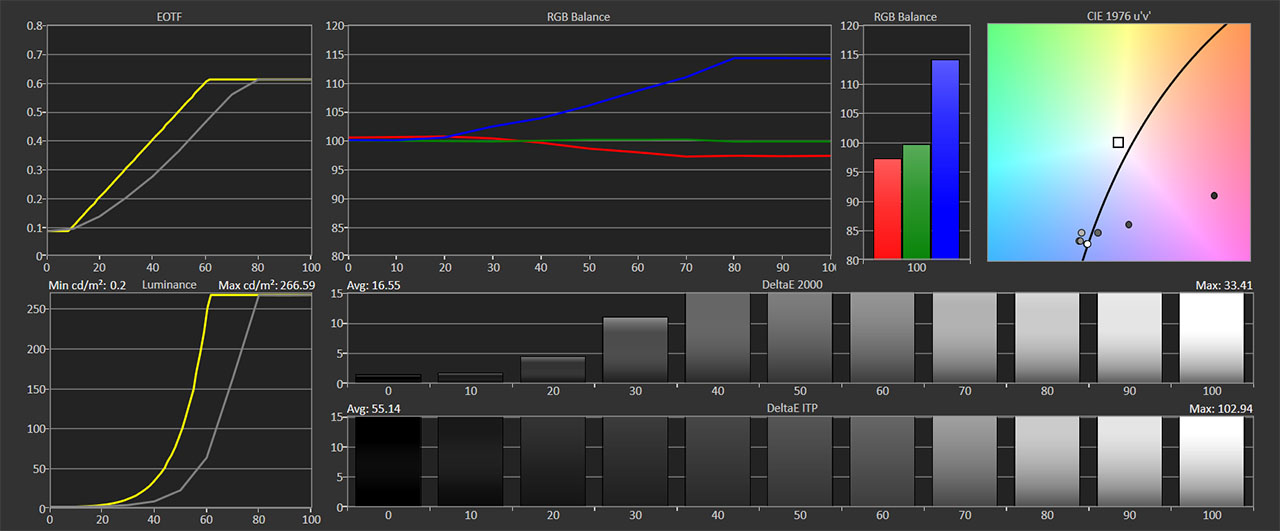Select the 100 white swatch in DeltaE 2000
Screen dimensions: 1280x531
click(x=1212, y=338)
